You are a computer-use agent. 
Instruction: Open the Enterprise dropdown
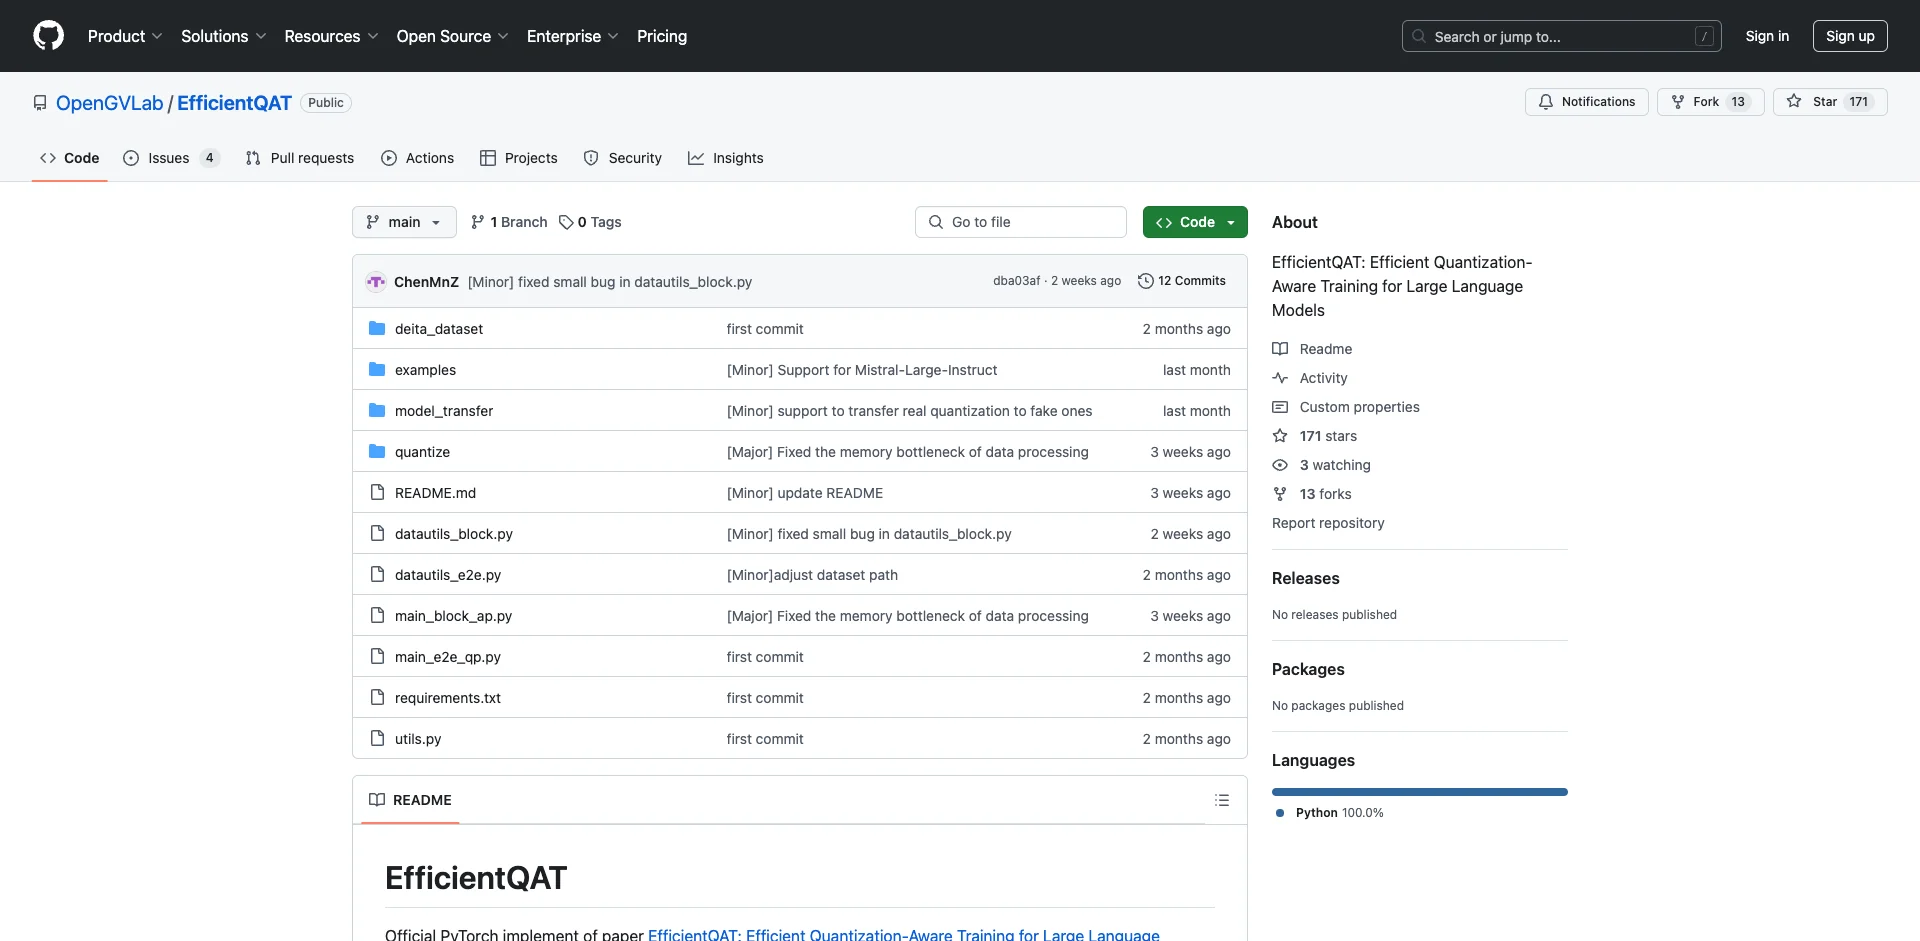pyautogui.click(x=572, y=36)
